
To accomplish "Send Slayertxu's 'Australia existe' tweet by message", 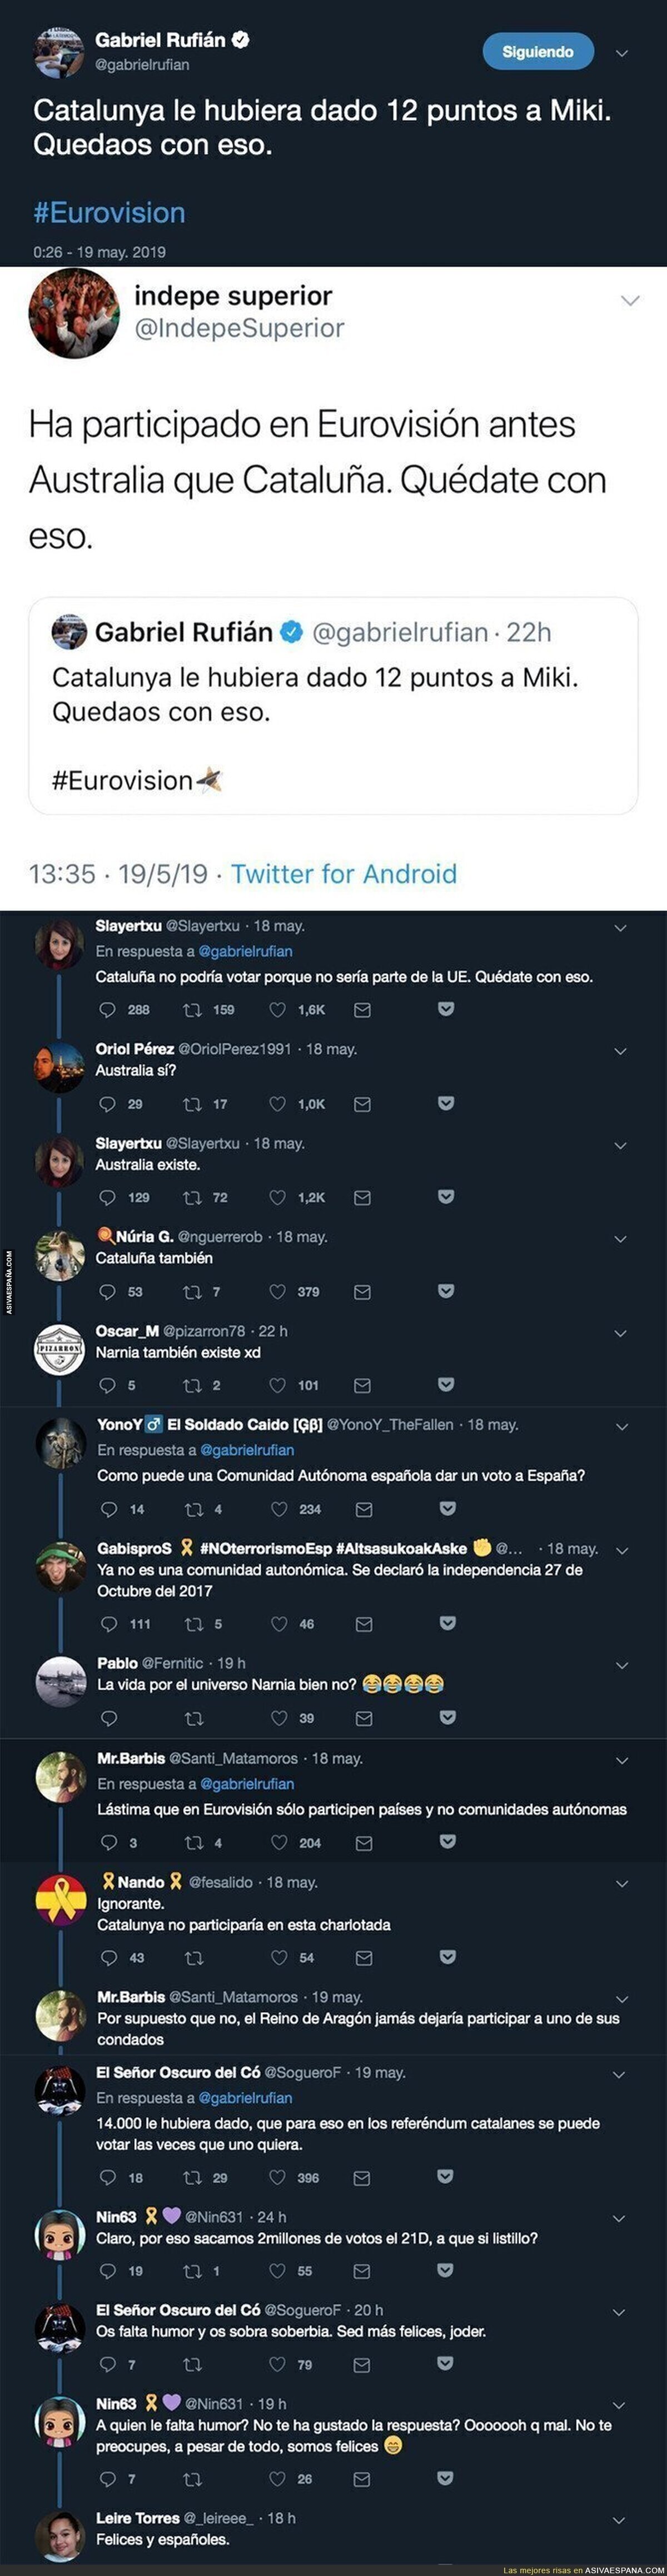I will [363, 1197].
